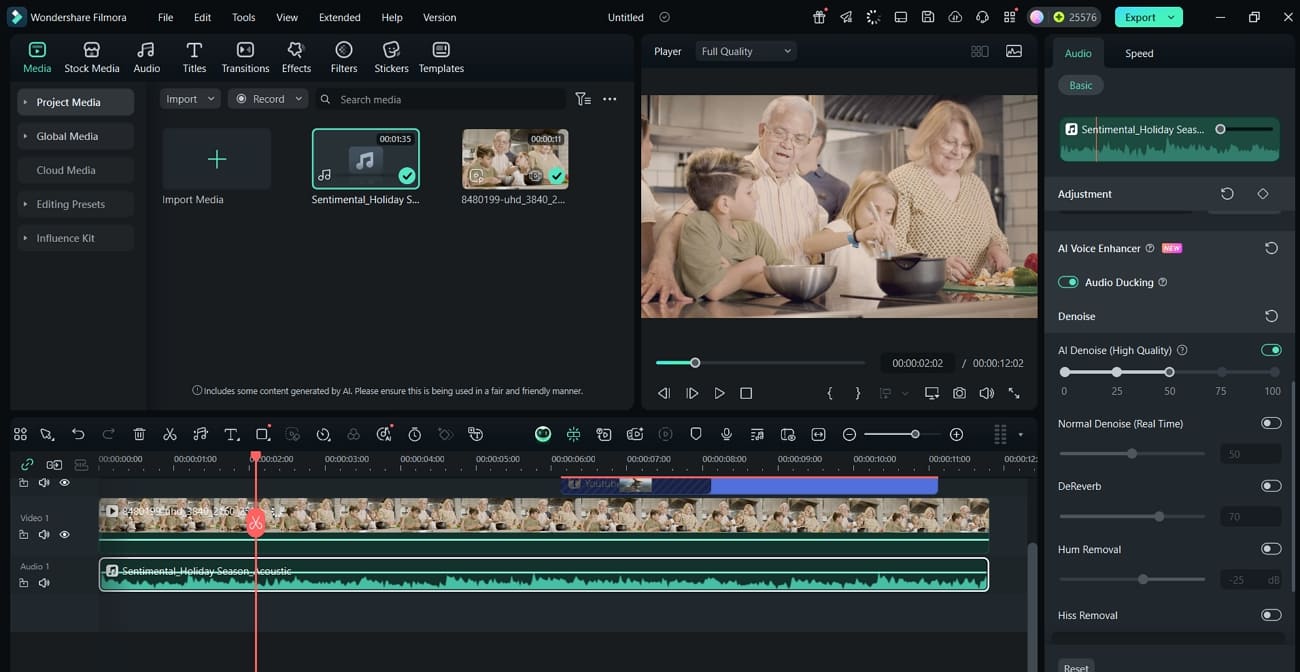
Task: Open the Export dropdown arrow
Action: pyautogui.click(x=1173, y=17)
